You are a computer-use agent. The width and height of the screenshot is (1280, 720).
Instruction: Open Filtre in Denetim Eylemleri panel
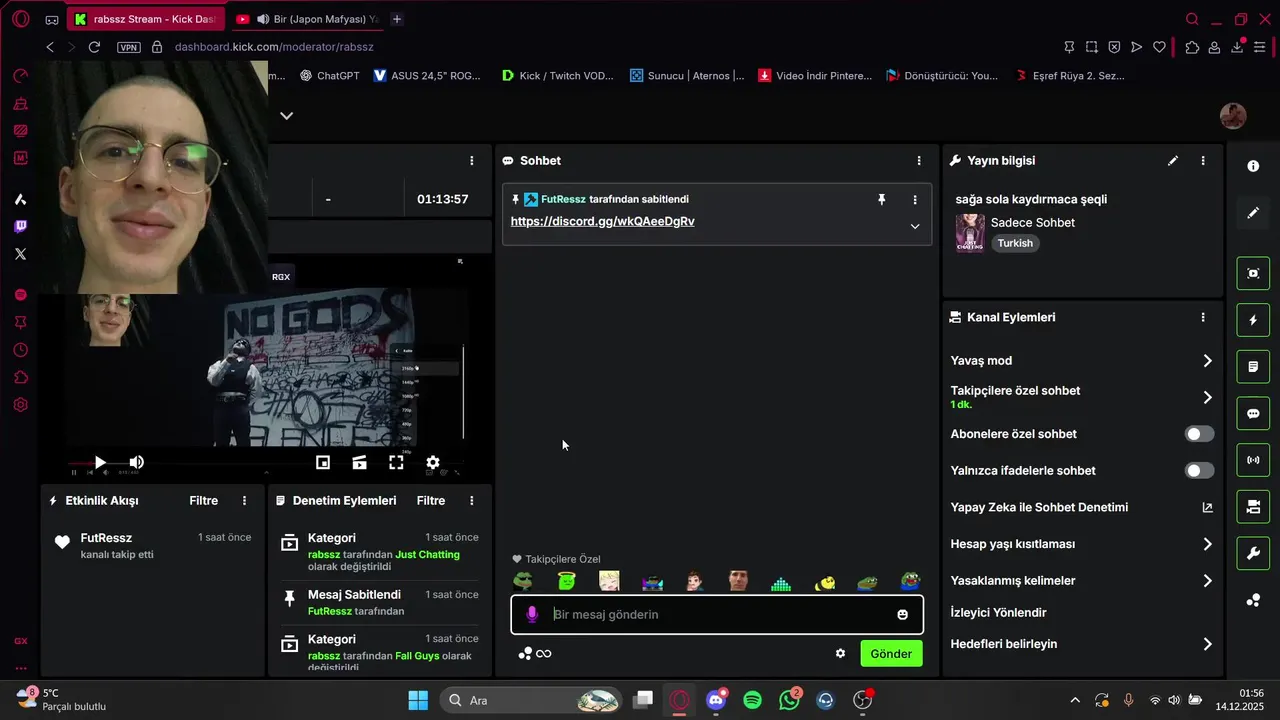point(431,500)
